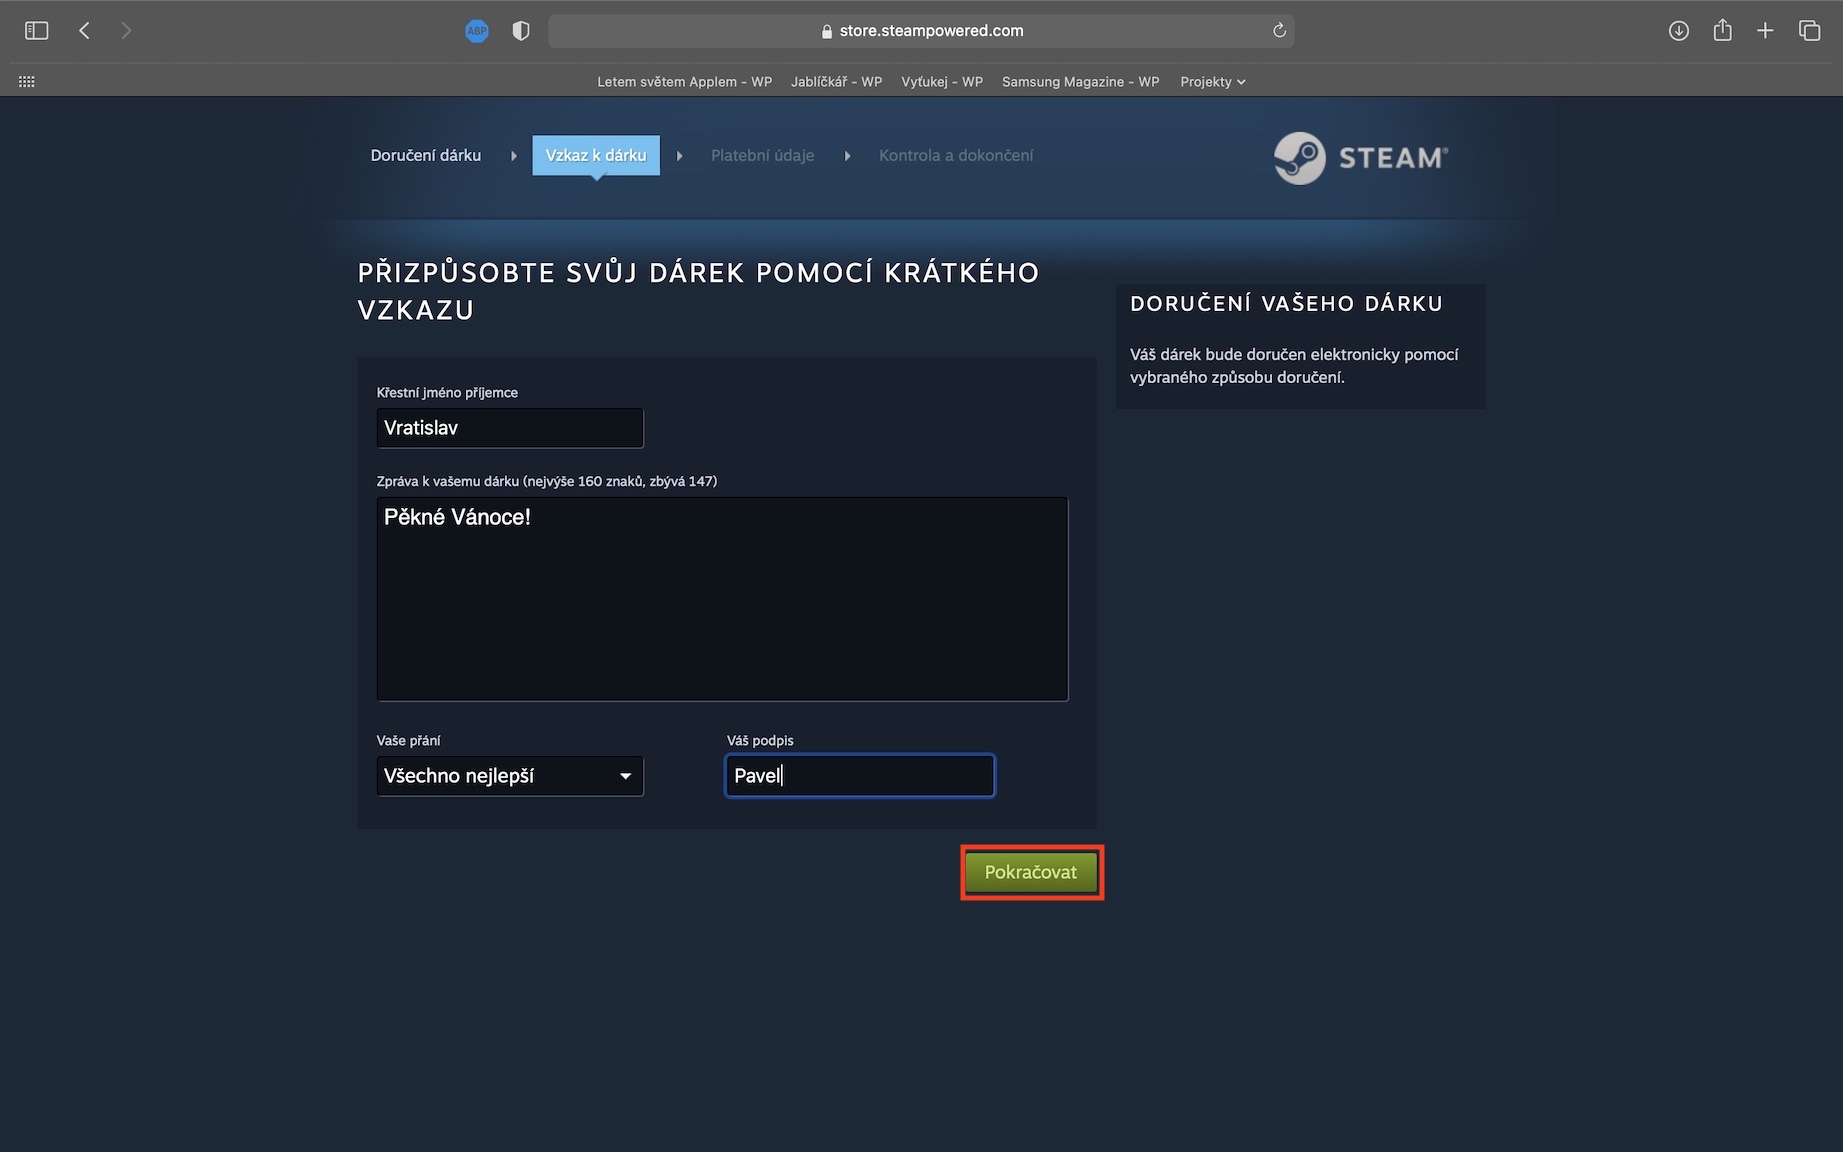Open the Share icon in the toolbar
1843x1152 pixels.
[1722, 30]
